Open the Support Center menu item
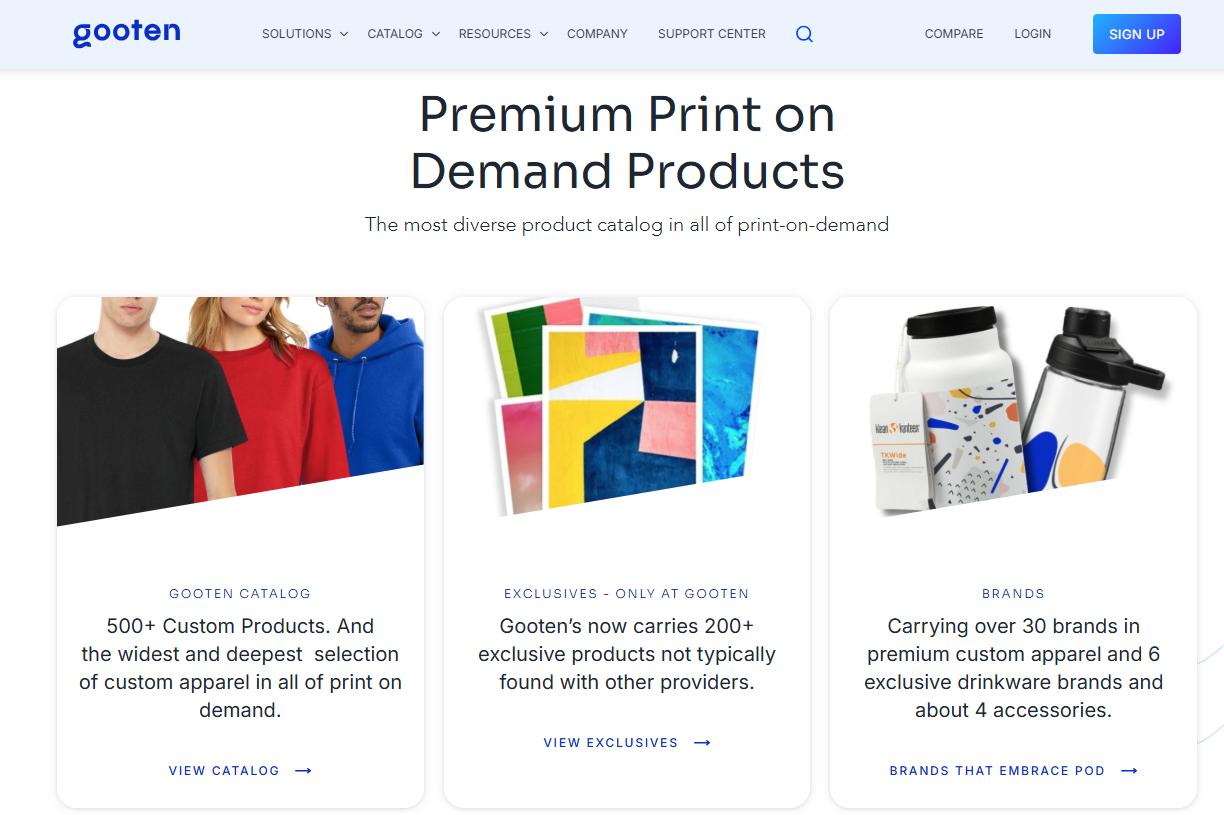 (712, 34)
